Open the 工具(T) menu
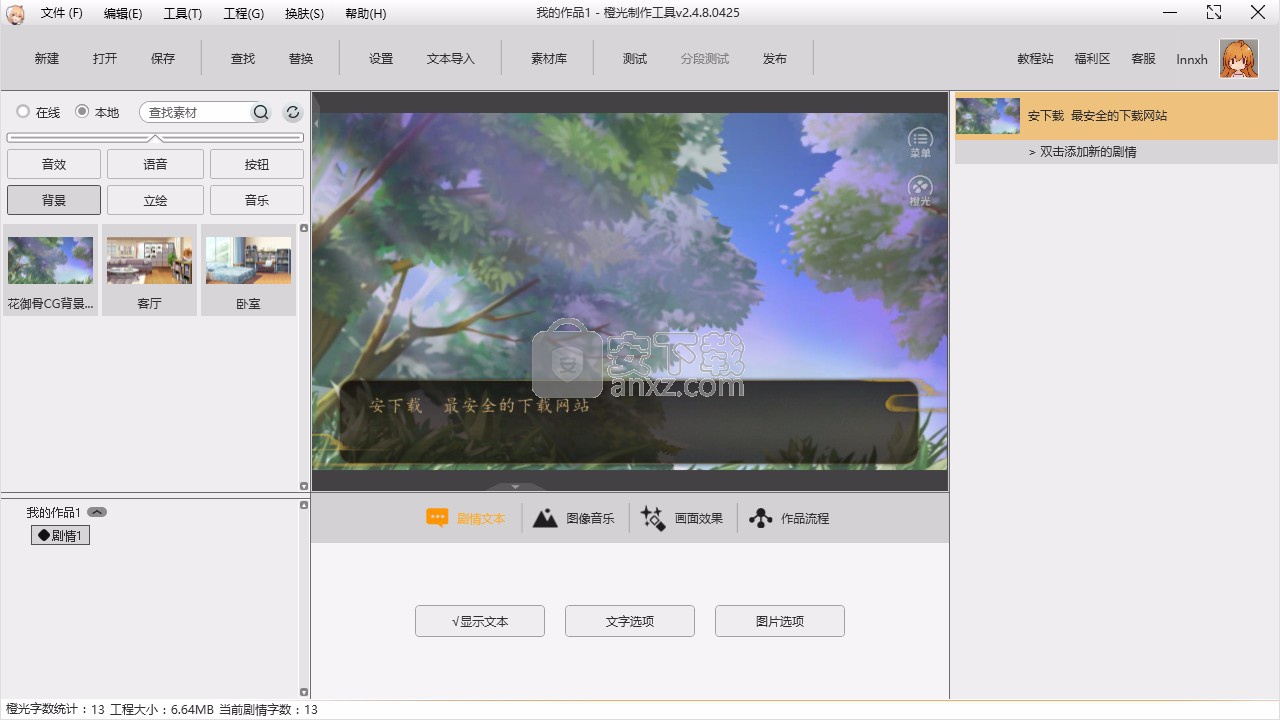The width and height of the screenshot is (1280, 720). (x=183, y=14)
